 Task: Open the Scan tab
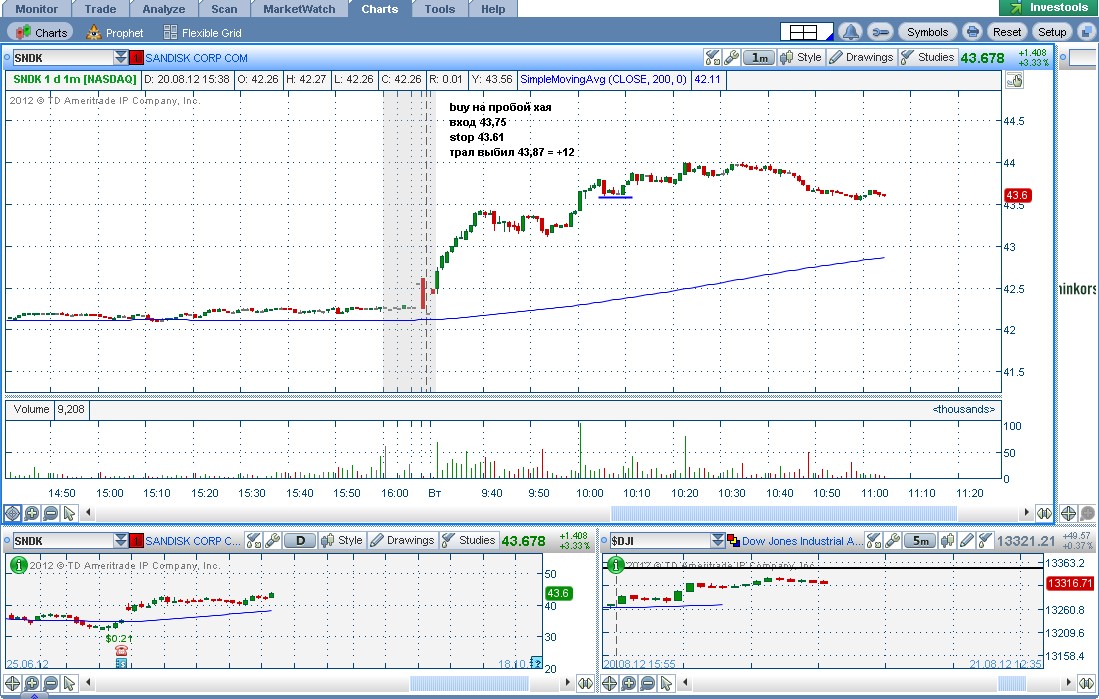pyautogui.click(x=224, y=9)
